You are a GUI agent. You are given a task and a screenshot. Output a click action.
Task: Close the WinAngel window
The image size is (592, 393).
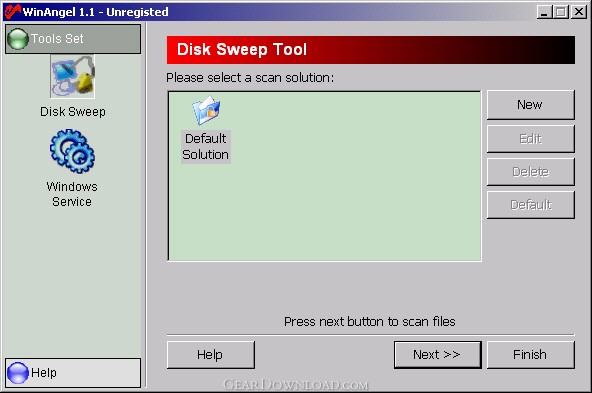pos(579,12)
